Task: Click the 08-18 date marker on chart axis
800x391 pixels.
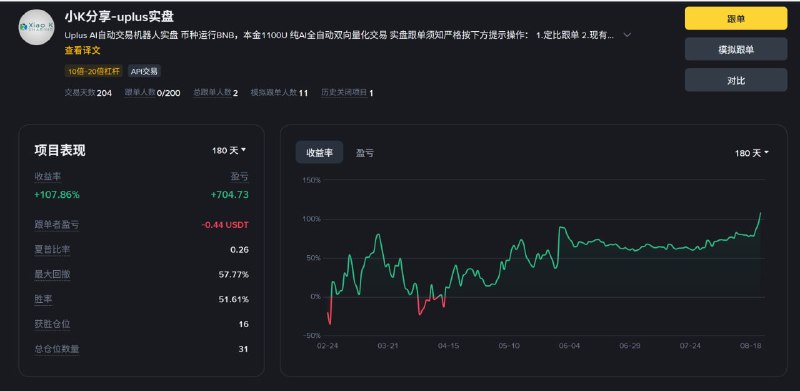Action: pyautogui.click(x=751, y=346)
